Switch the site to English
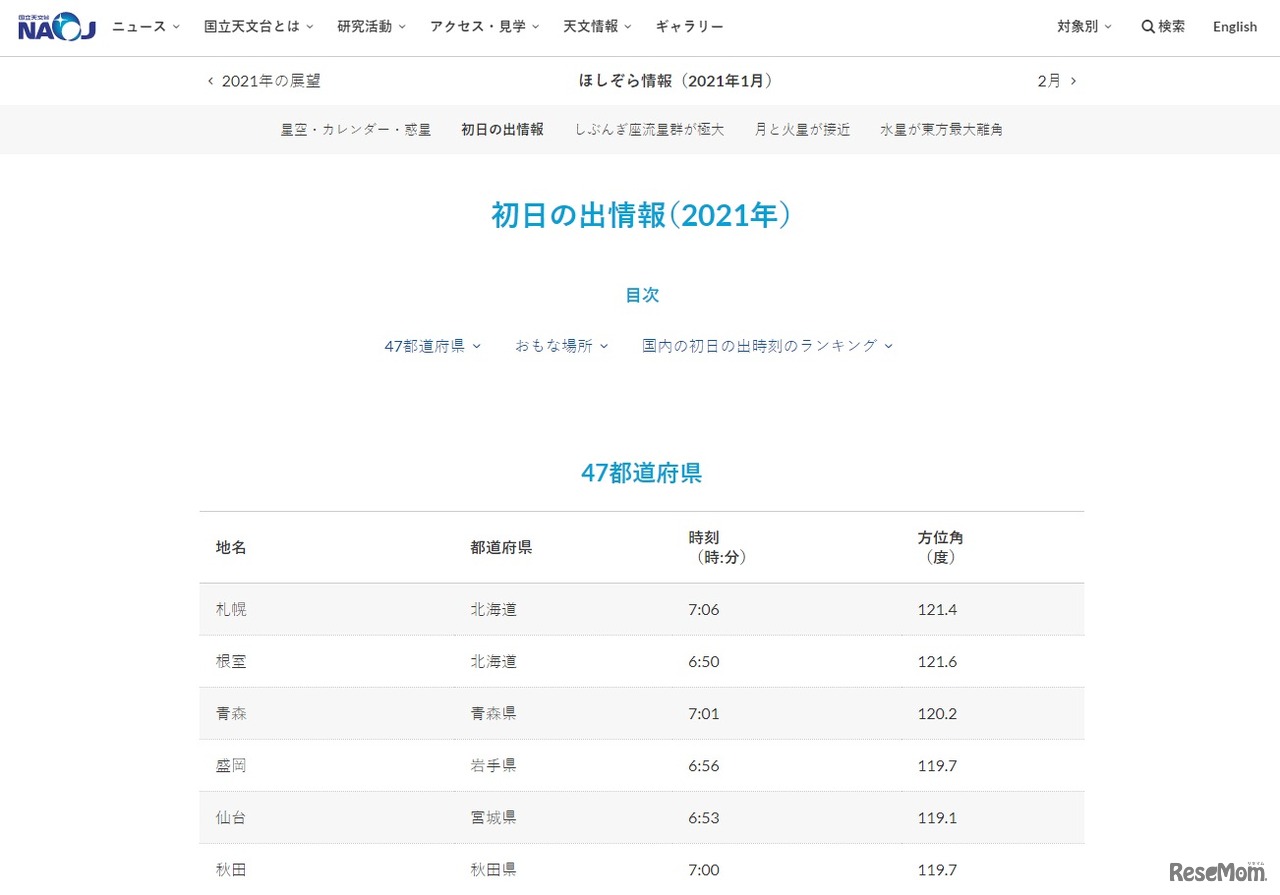Screen dimensions: 1280x895 [1235, 27]
